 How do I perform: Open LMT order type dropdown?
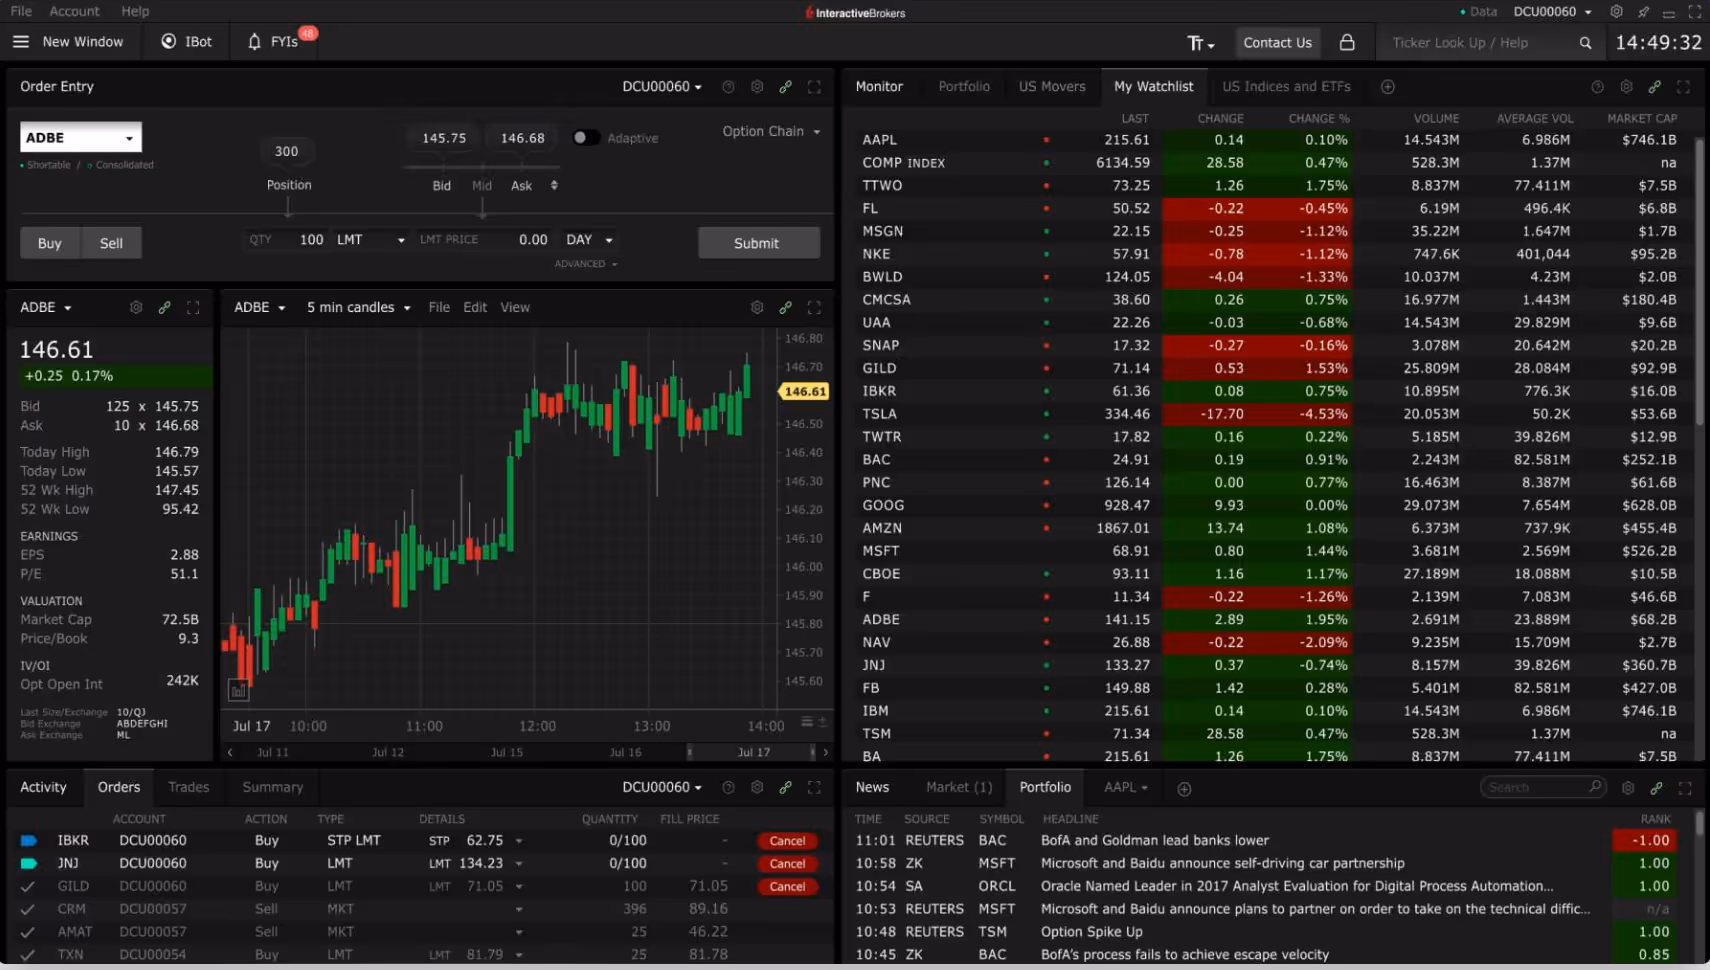[370, 240]
